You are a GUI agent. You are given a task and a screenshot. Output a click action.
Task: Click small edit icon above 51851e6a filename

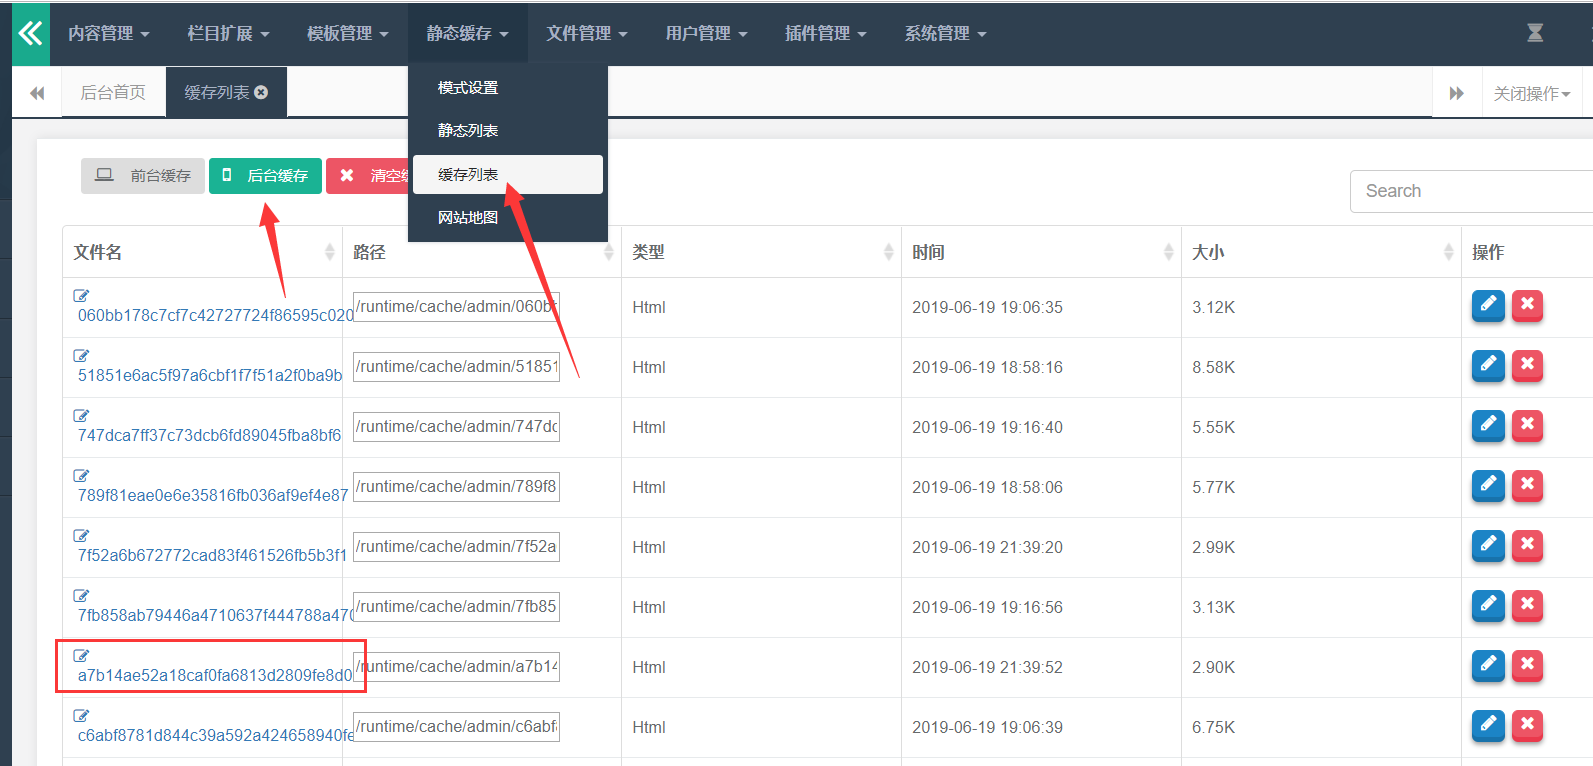(81, 356)
